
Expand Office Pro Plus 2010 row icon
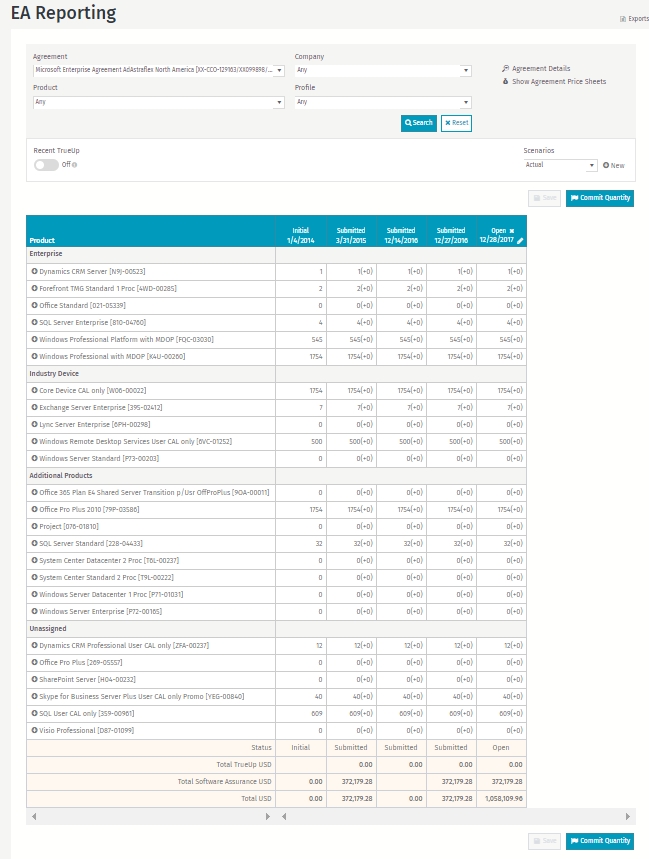(35, 509)
